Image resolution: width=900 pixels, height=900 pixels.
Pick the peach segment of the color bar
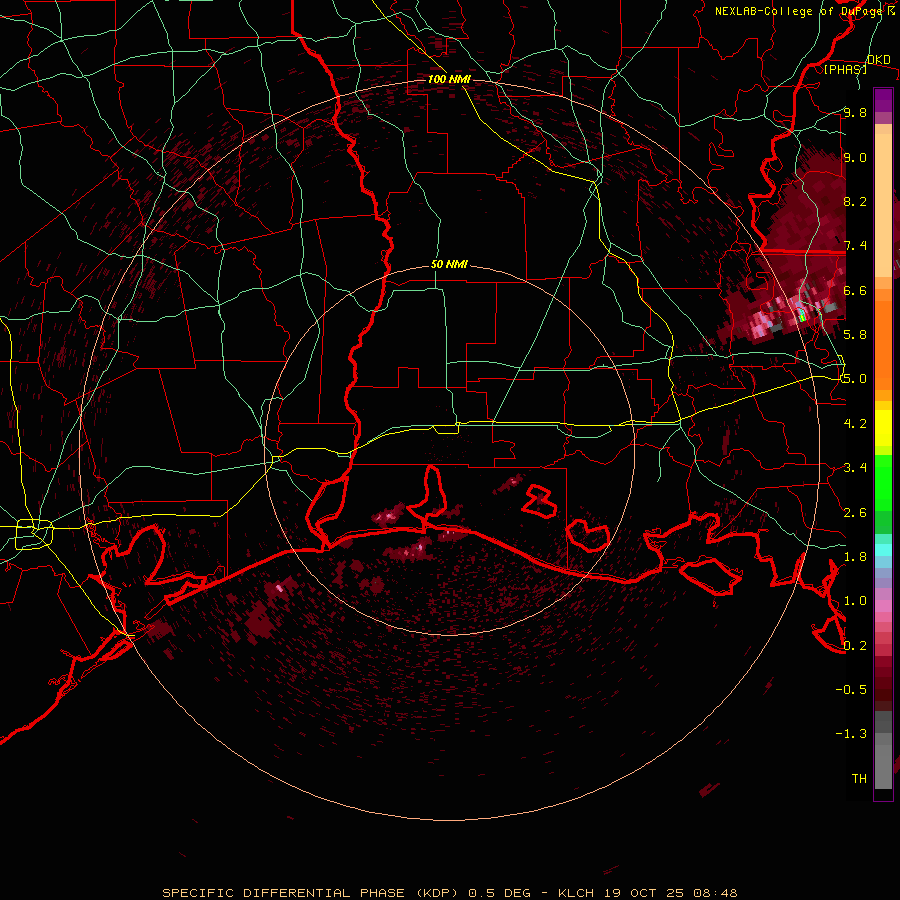(883, 207)
